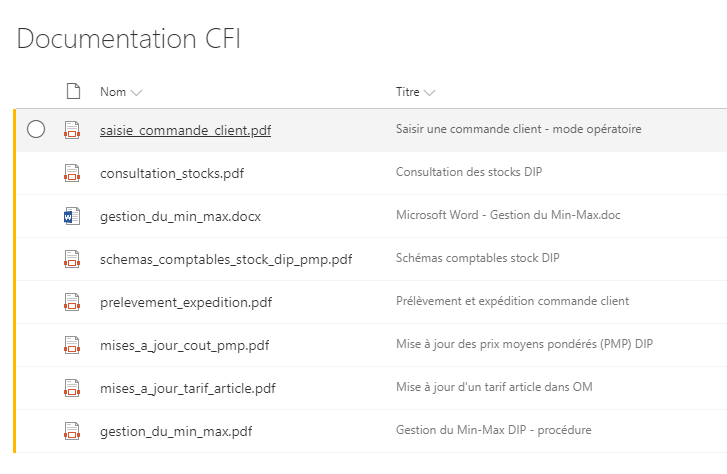Click the PDF icon for schemas_comptables_stock_dip_pmp.pdf
Screen dimensions: 727x474
click(x=71, y=259)
